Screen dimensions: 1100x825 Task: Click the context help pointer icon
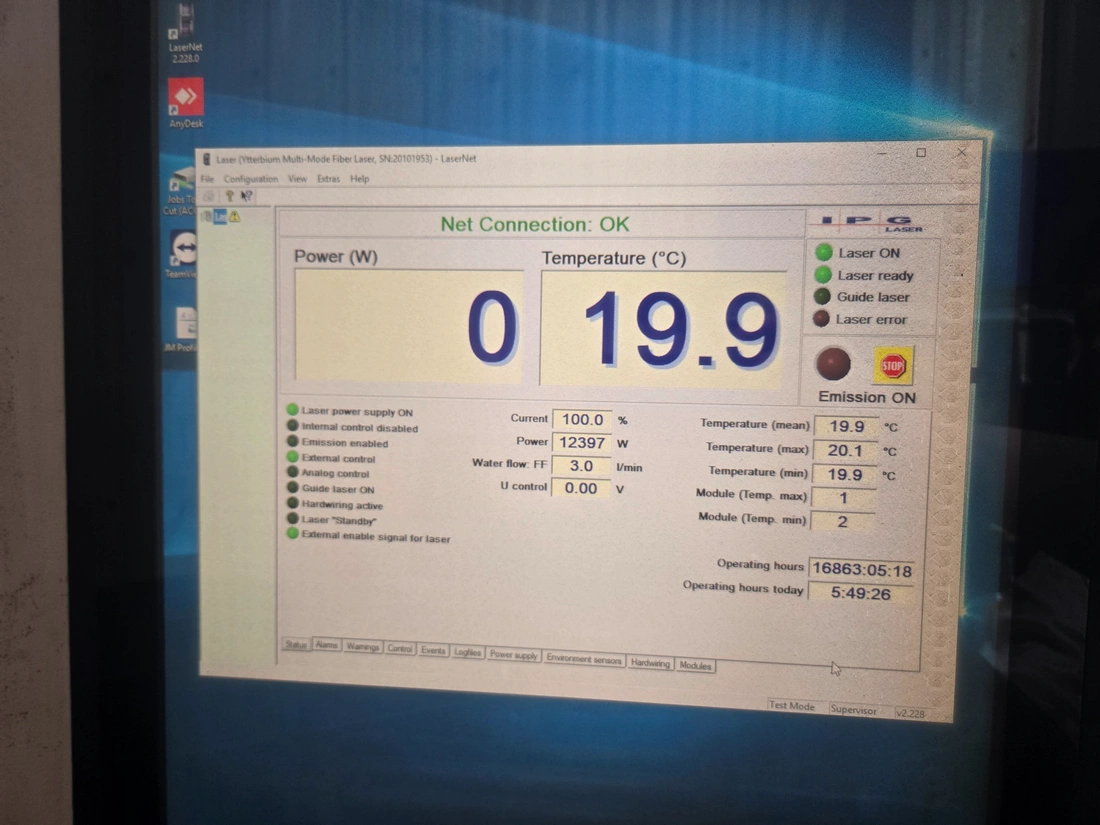pyautogui.click(x=246, y=196)
